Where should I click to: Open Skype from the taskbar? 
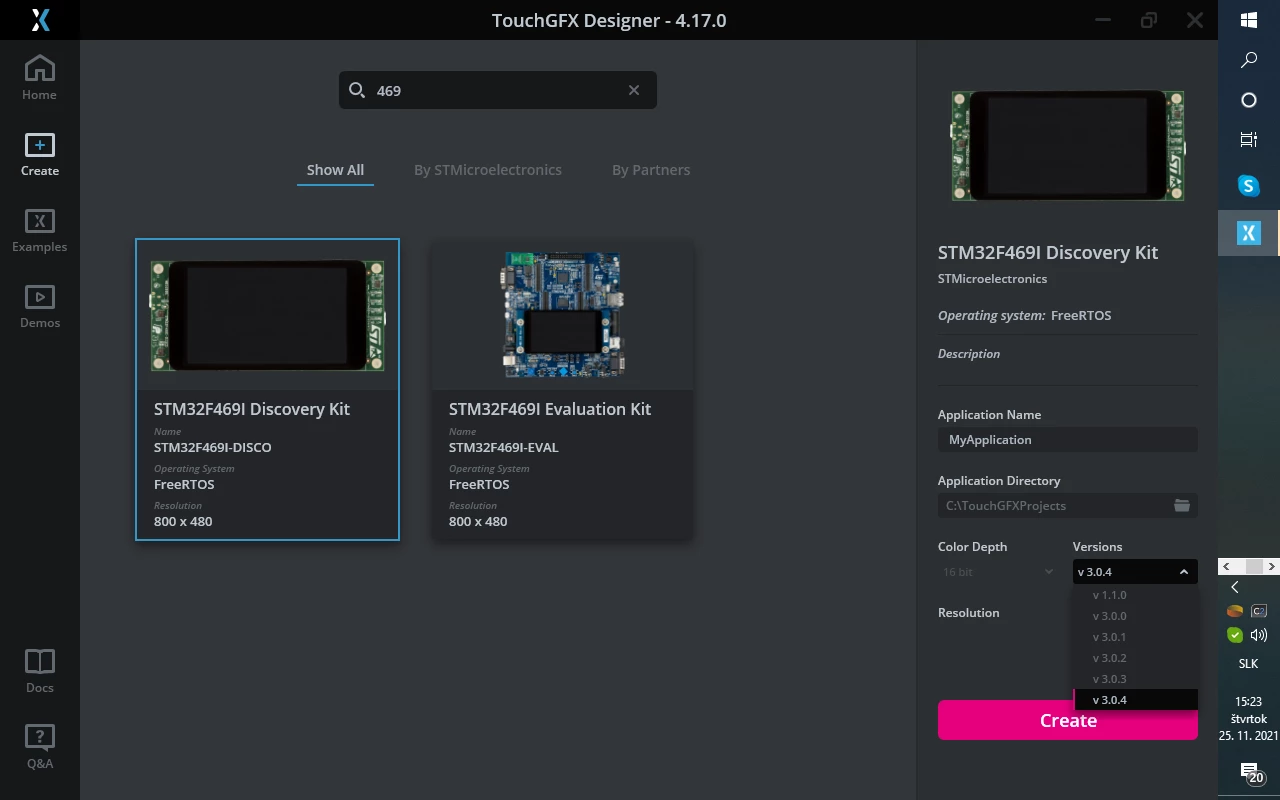coord(1249,186)
